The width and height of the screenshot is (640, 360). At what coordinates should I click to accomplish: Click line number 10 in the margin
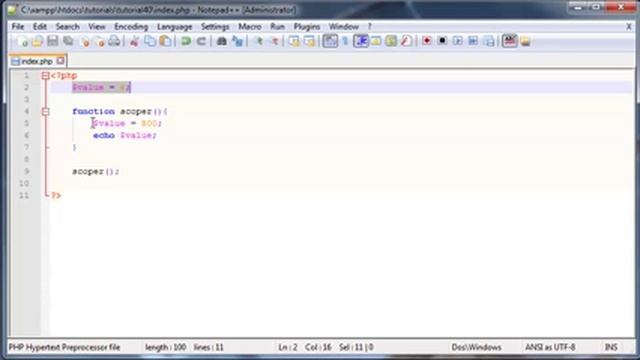coord(24,183)
